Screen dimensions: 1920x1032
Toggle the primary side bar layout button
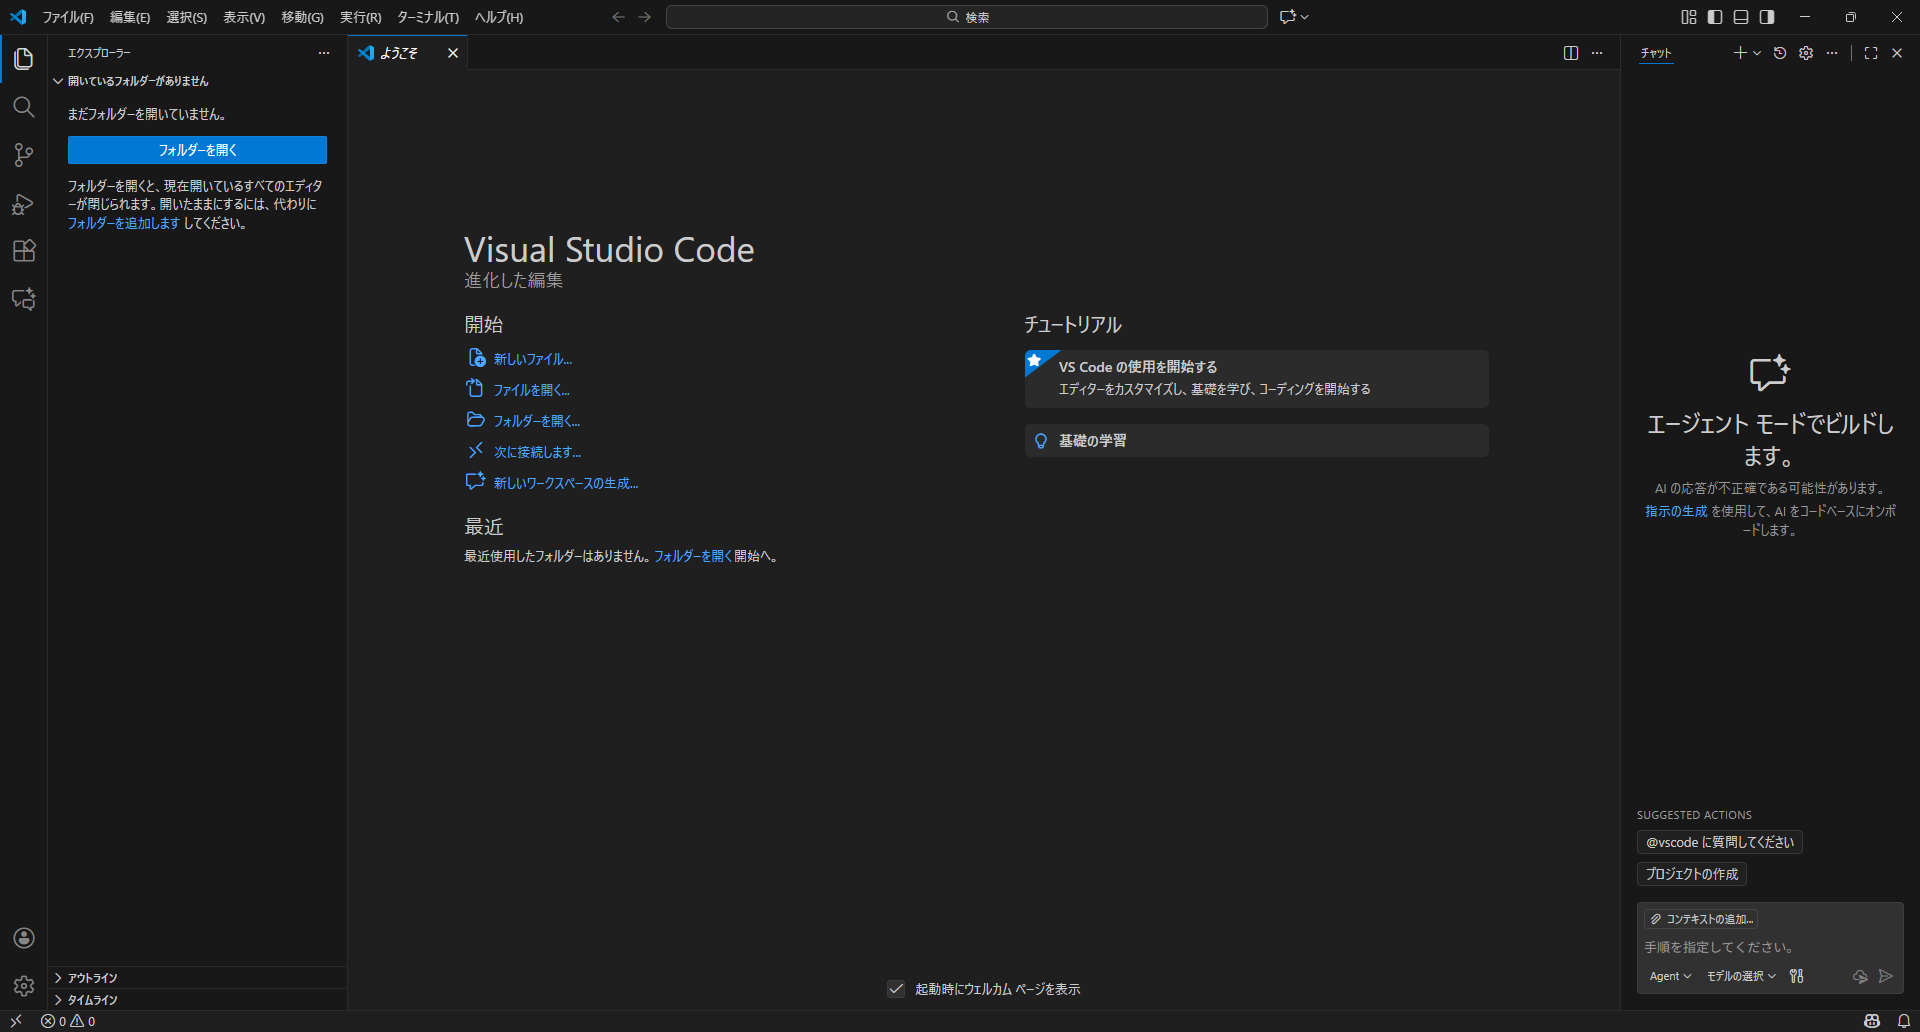pos(1715,17)
